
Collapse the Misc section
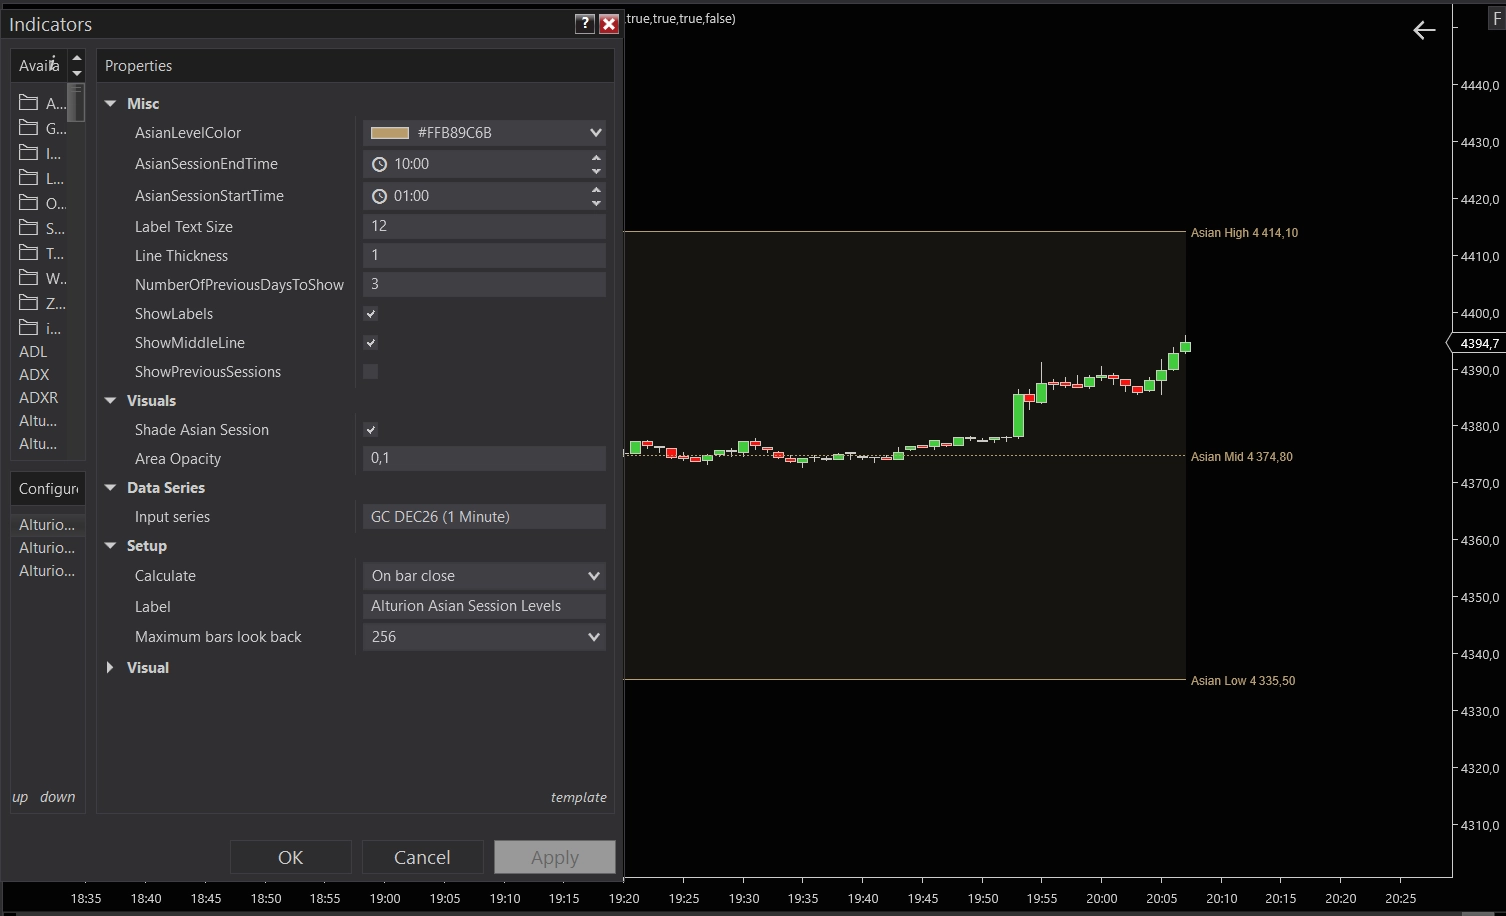pyautogui.click(x=110, y=104)
